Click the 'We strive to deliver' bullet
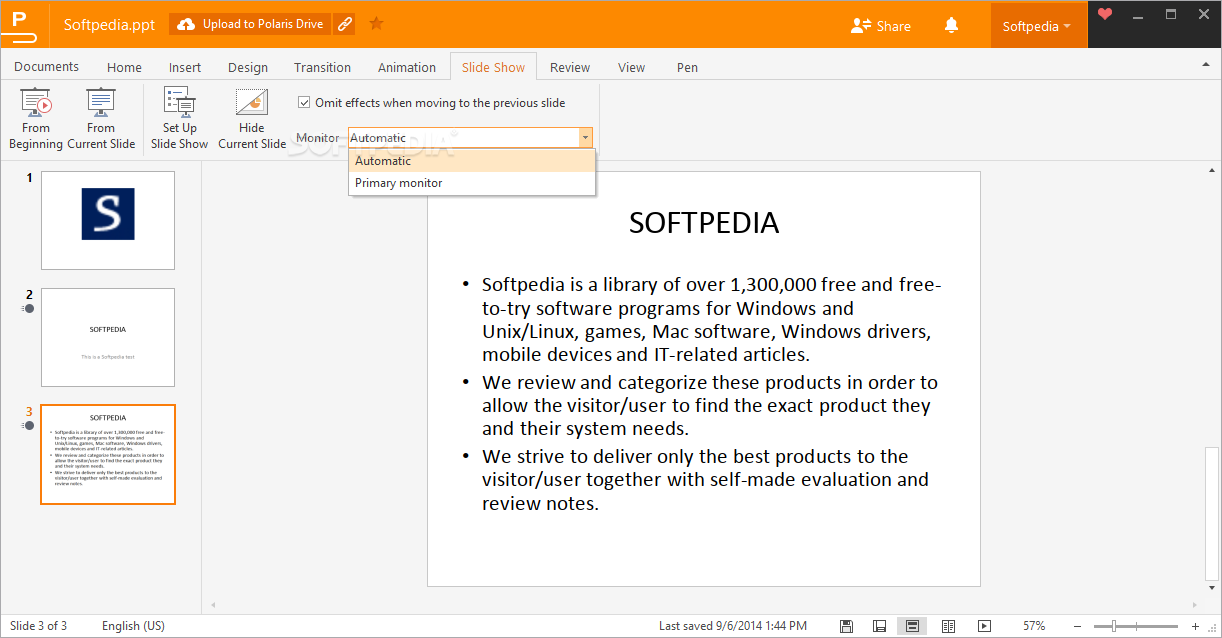The height and width of the screenshot is (638, 1222). [x=705, y=479]
